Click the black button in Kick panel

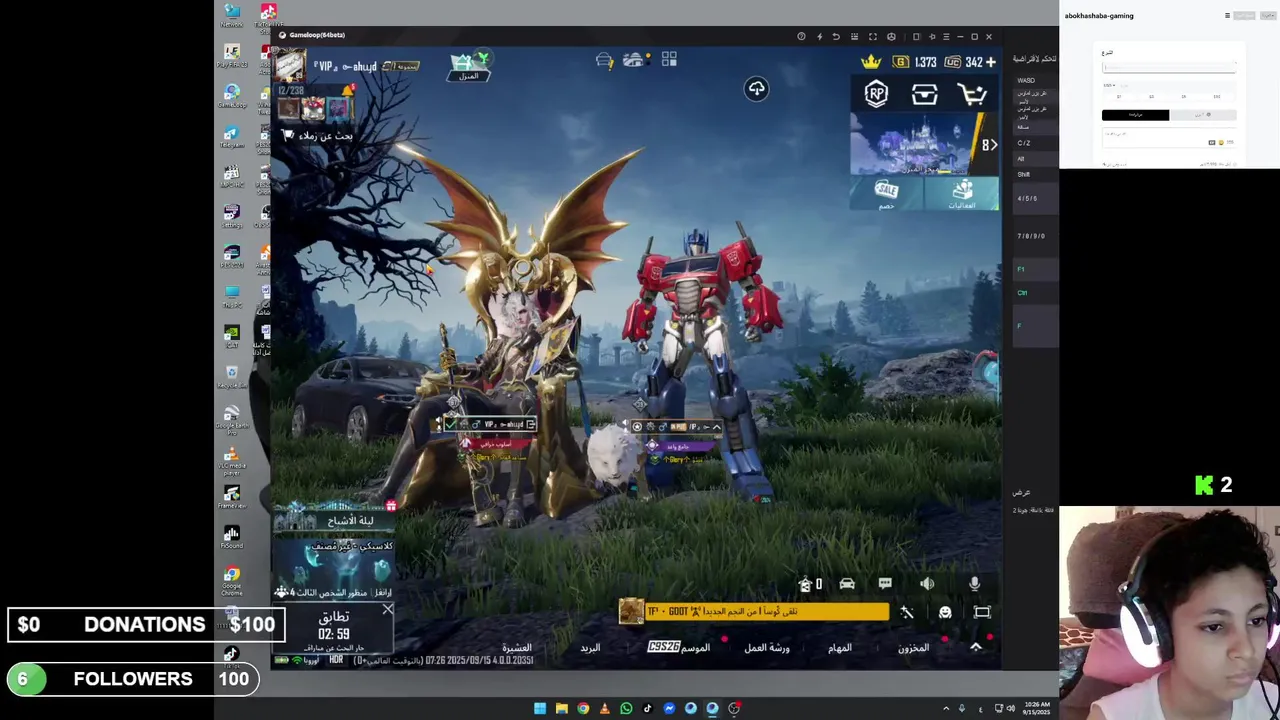1135,115
